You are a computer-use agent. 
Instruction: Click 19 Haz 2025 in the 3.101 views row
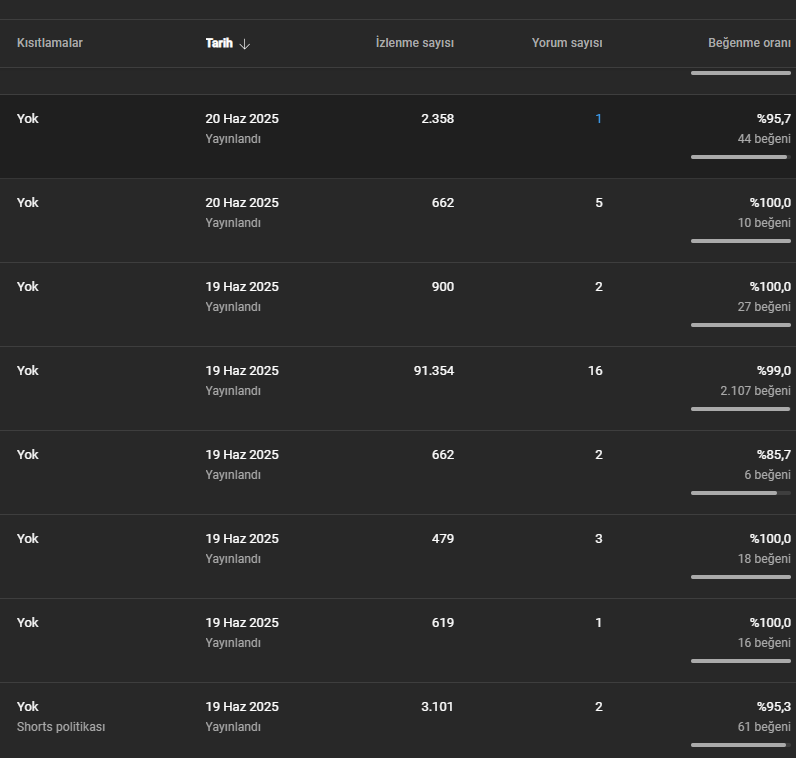point(242,707)
